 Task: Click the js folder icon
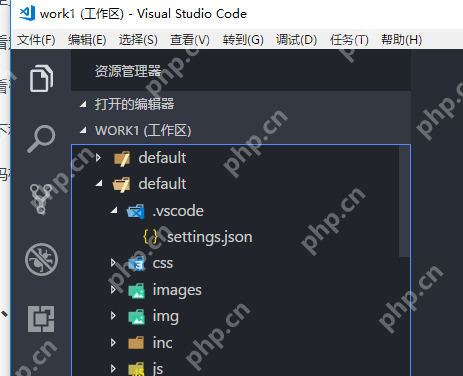(137, 369)
